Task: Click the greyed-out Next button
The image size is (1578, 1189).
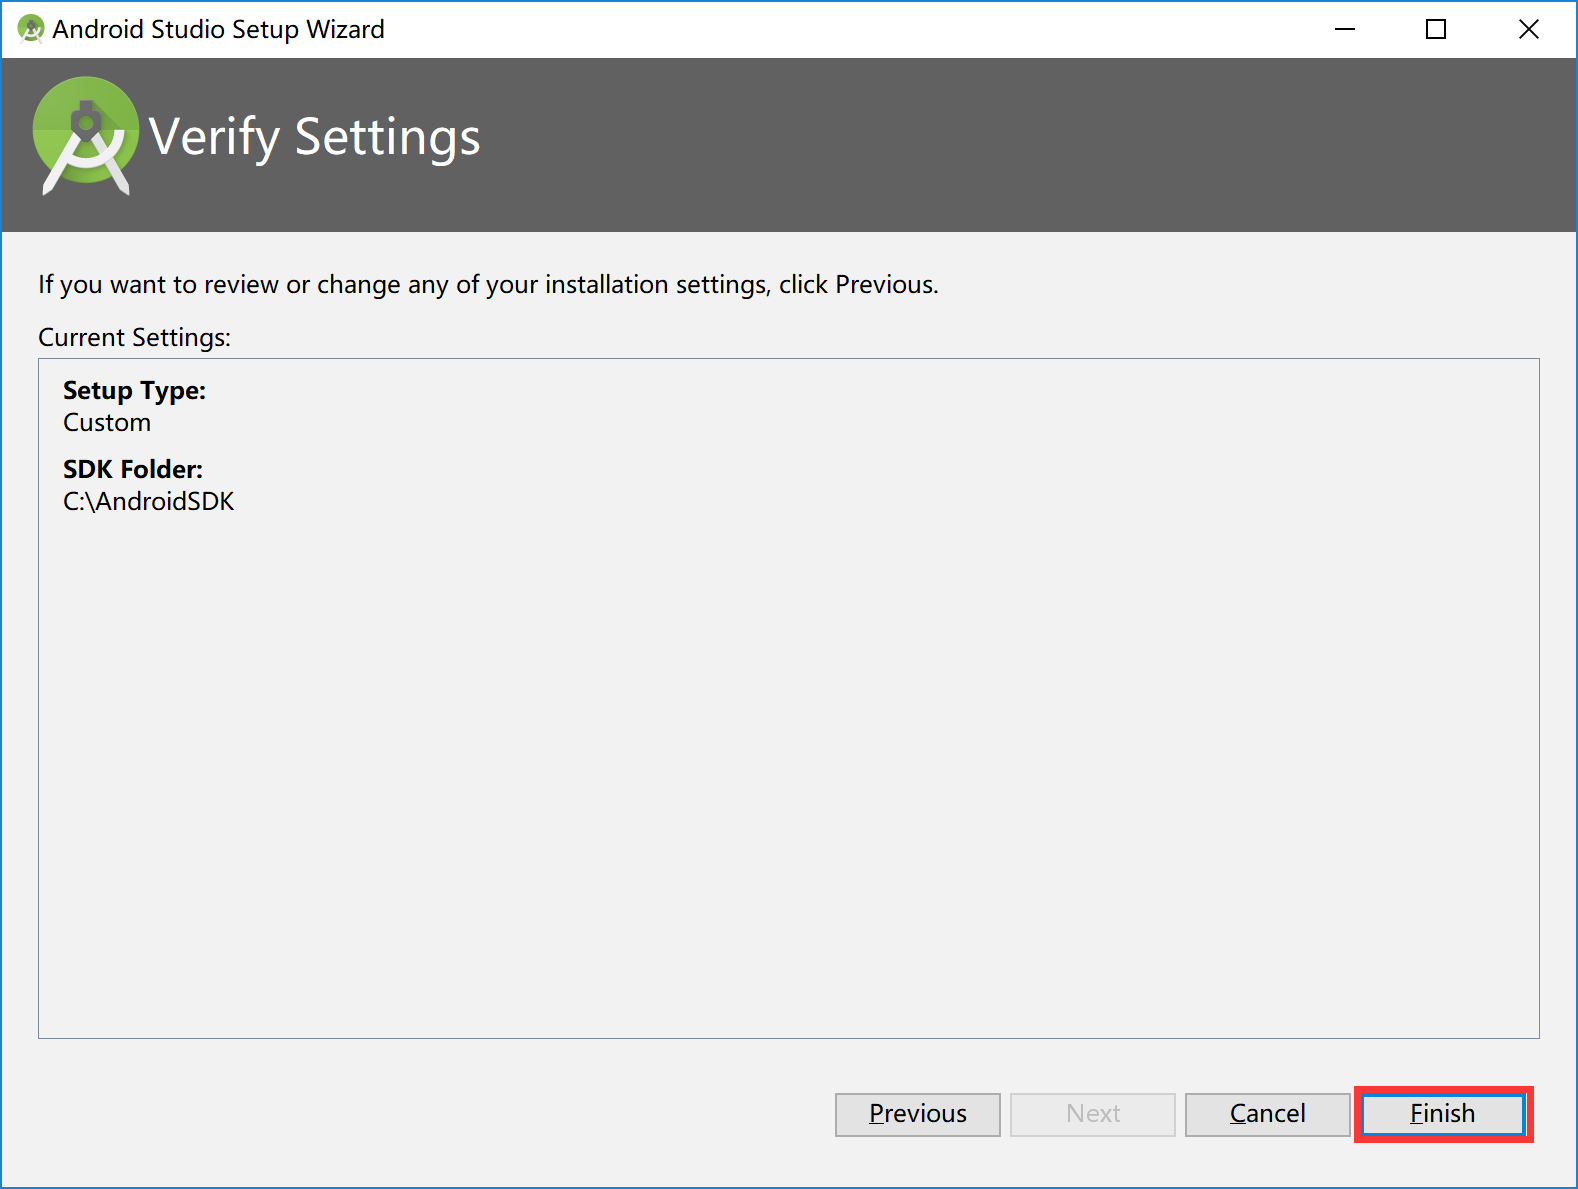Action: pos(1093,1114)
